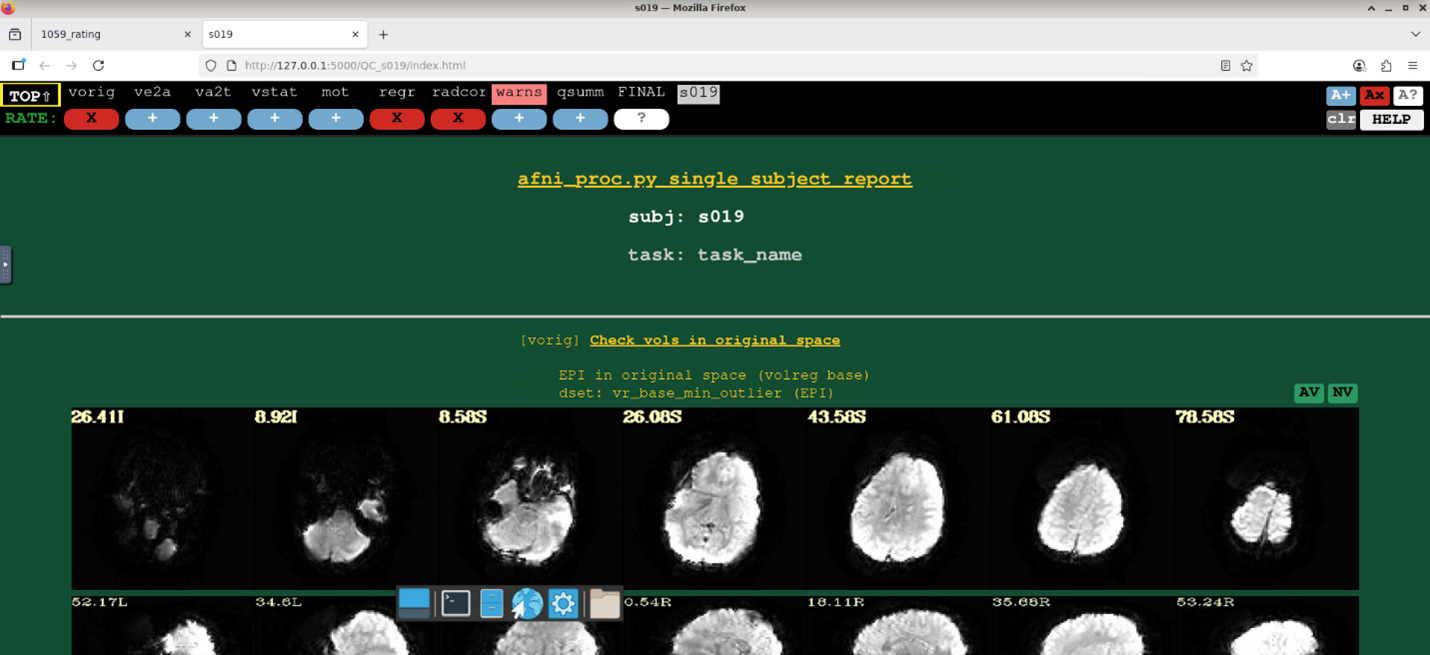Launch the web browser globe dock icon
Image resolution: width=1430 pixels, height=655 pixels.
pos(527,603)
